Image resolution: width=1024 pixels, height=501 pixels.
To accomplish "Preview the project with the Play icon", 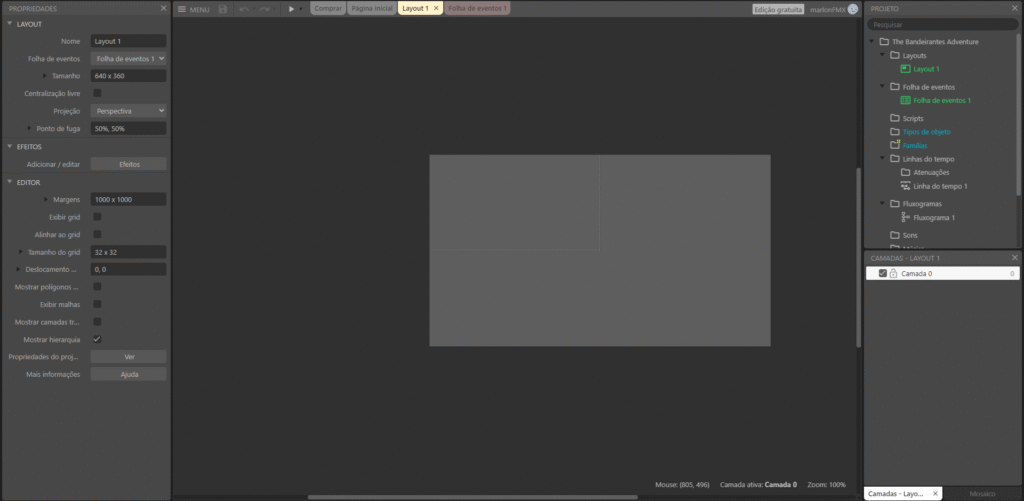I will (291, 9).
